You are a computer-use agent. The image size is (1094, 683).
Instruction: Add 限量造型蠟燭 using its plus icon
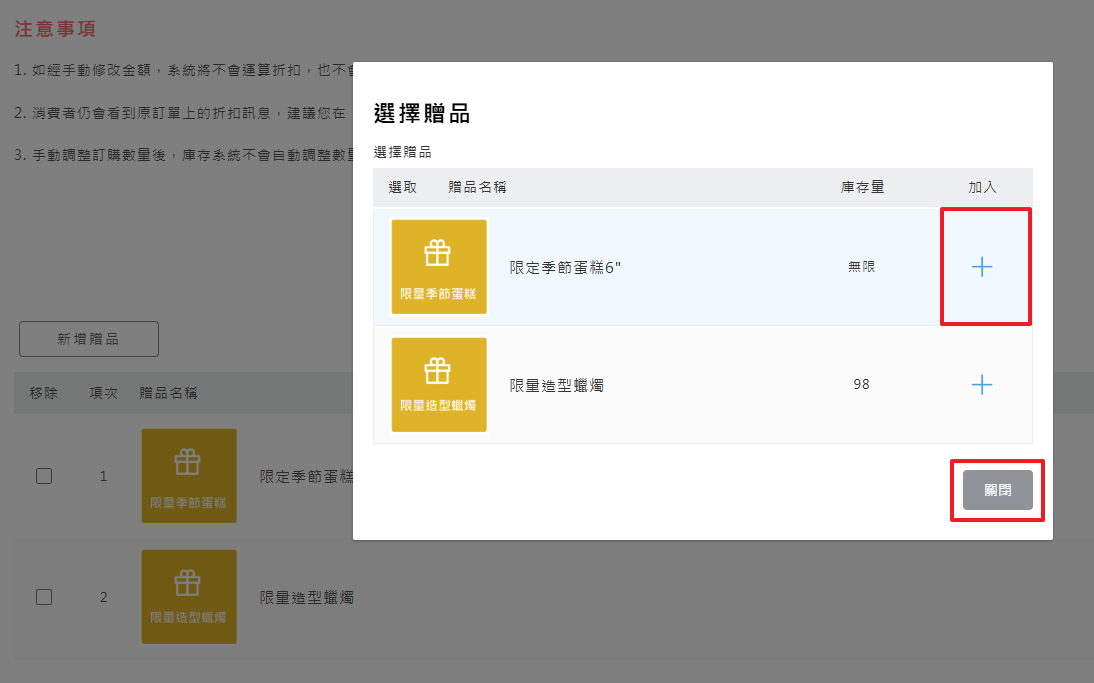[982, 385]
